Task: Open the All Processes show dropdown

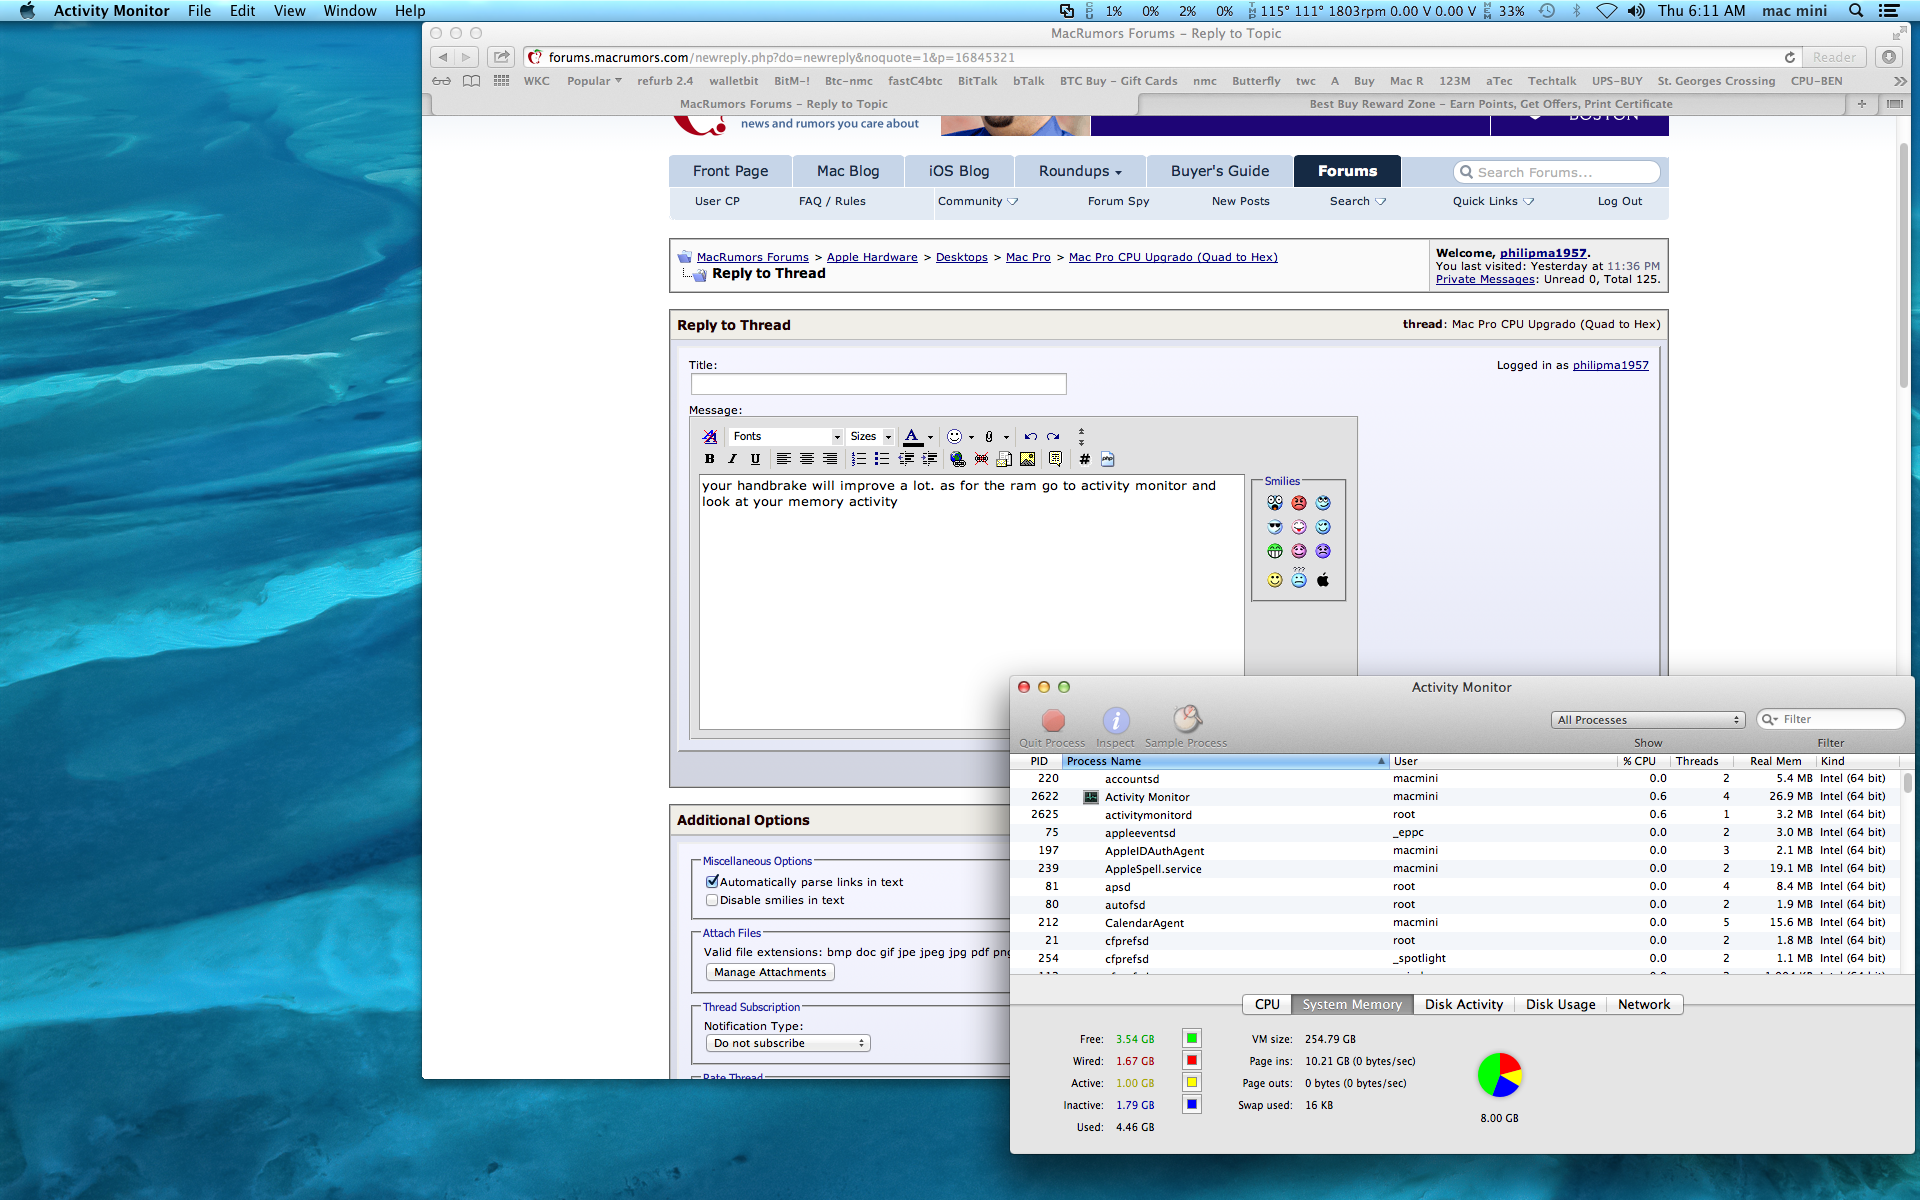Action: coord(1647,720)
